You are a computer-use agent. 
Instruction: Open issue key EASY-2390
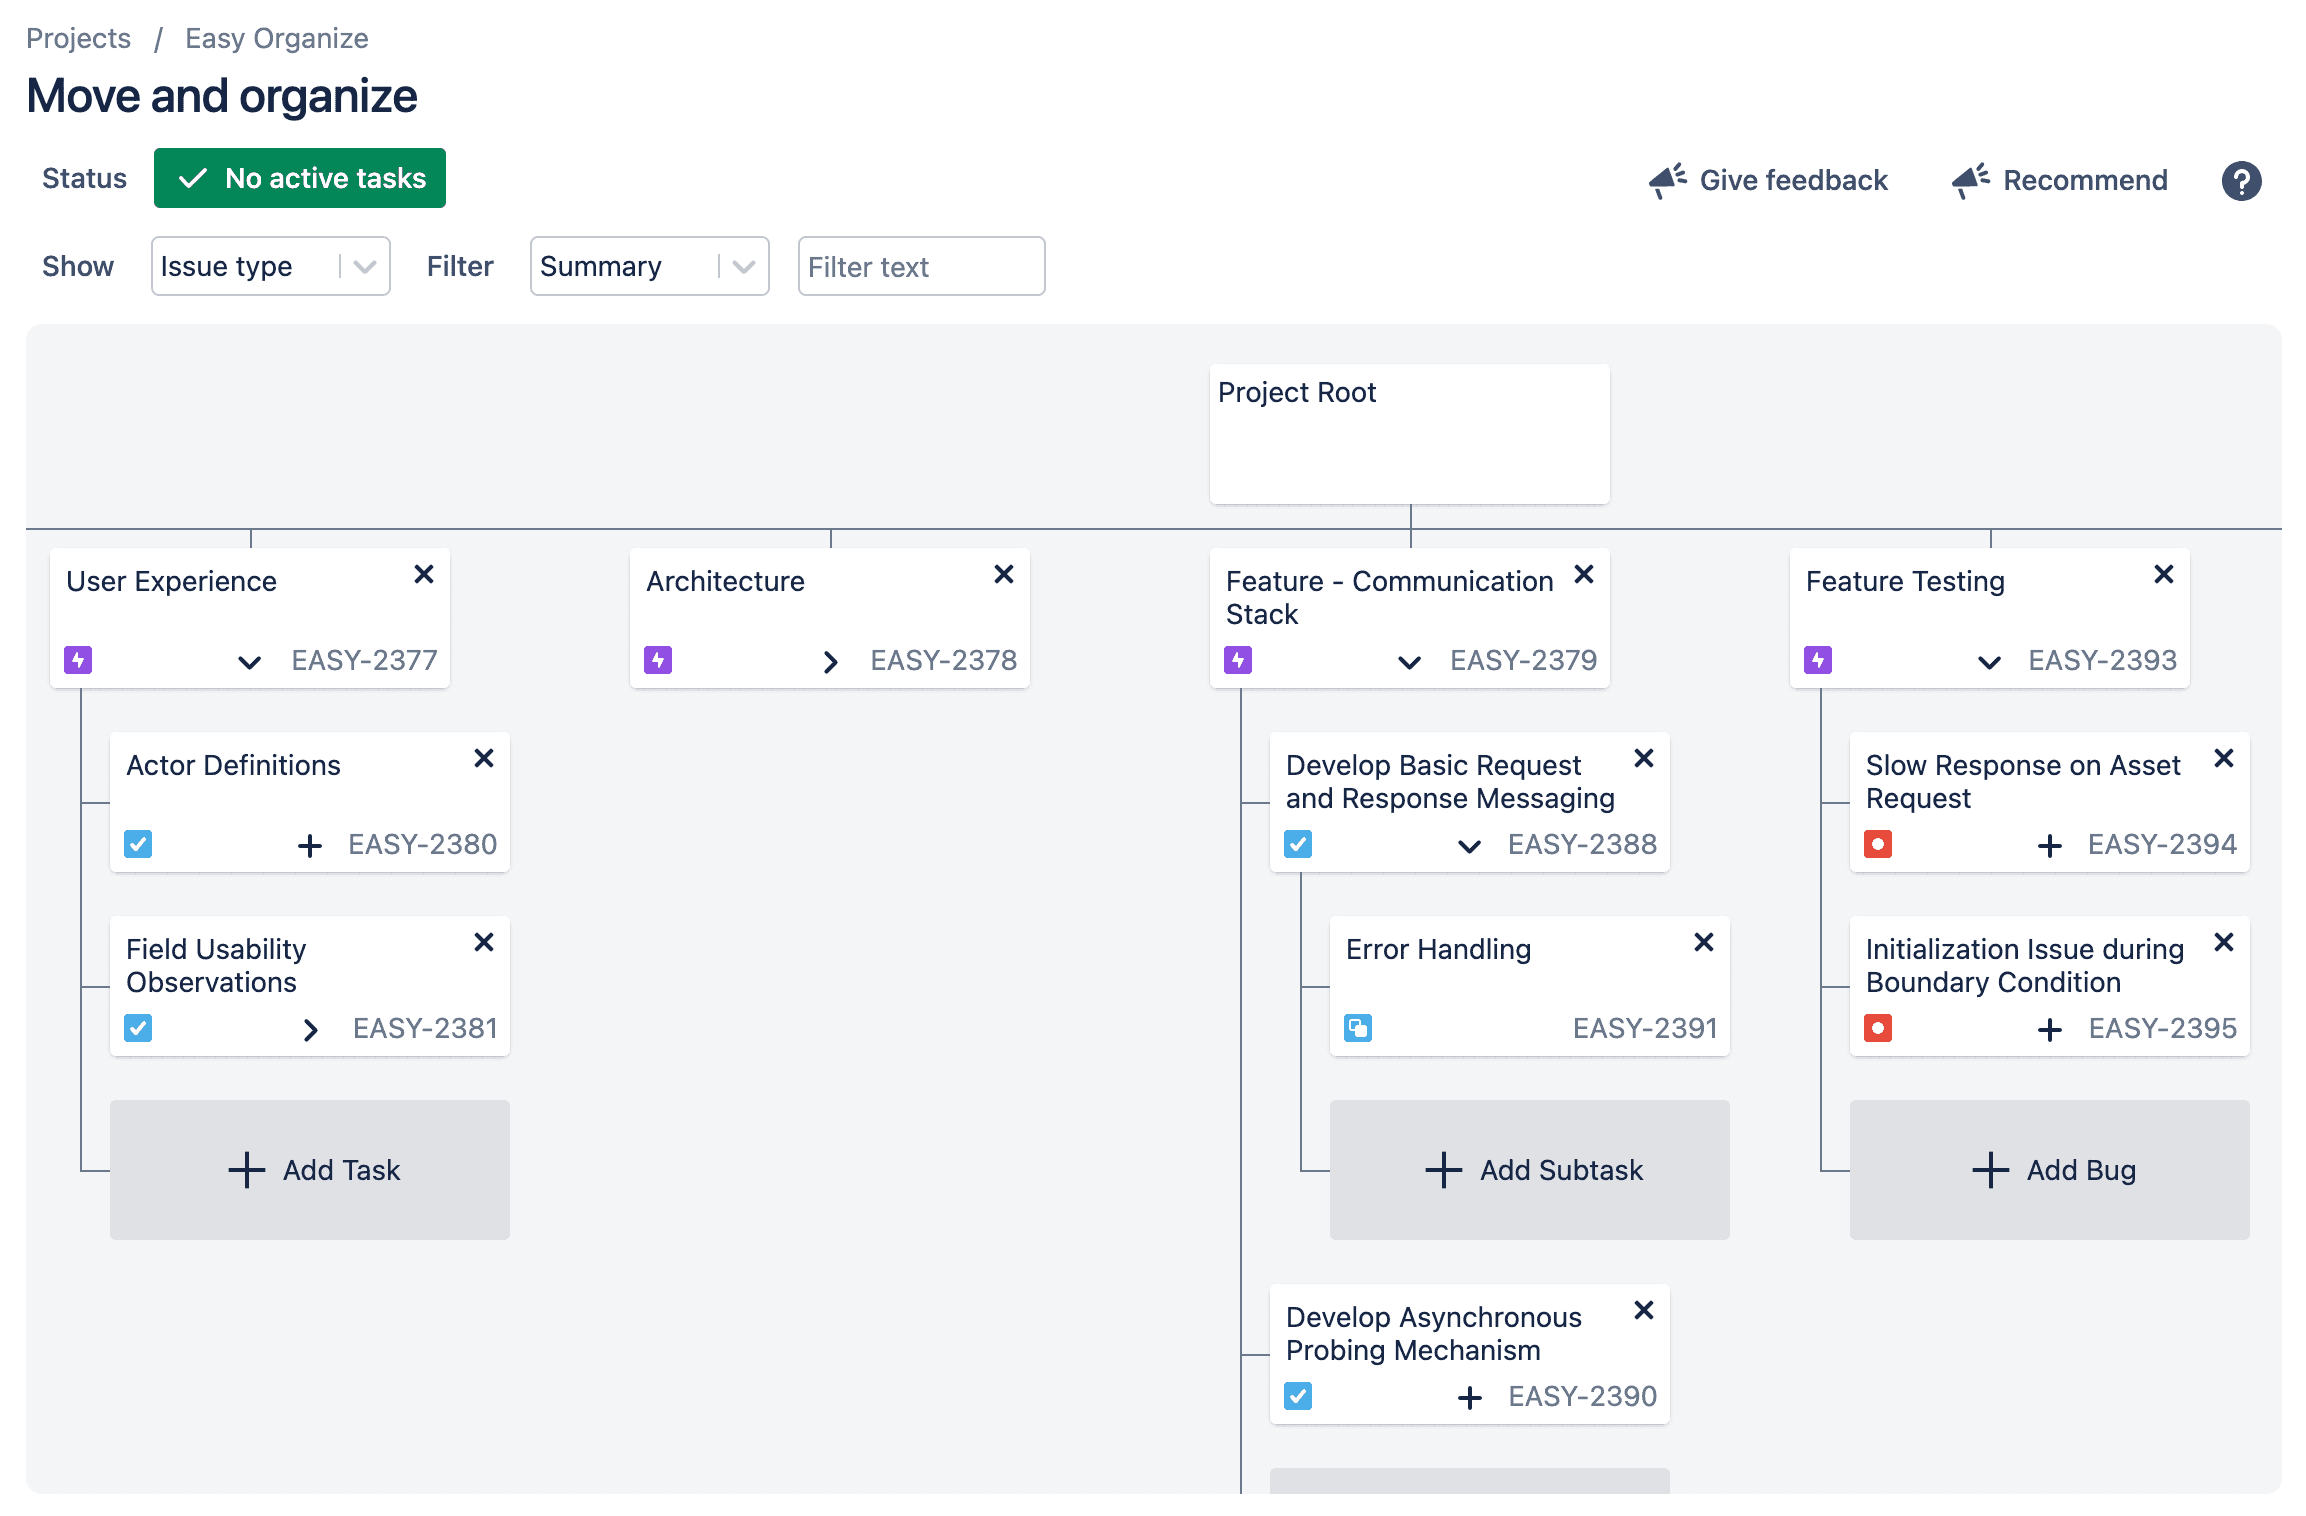point(1582,1396)
